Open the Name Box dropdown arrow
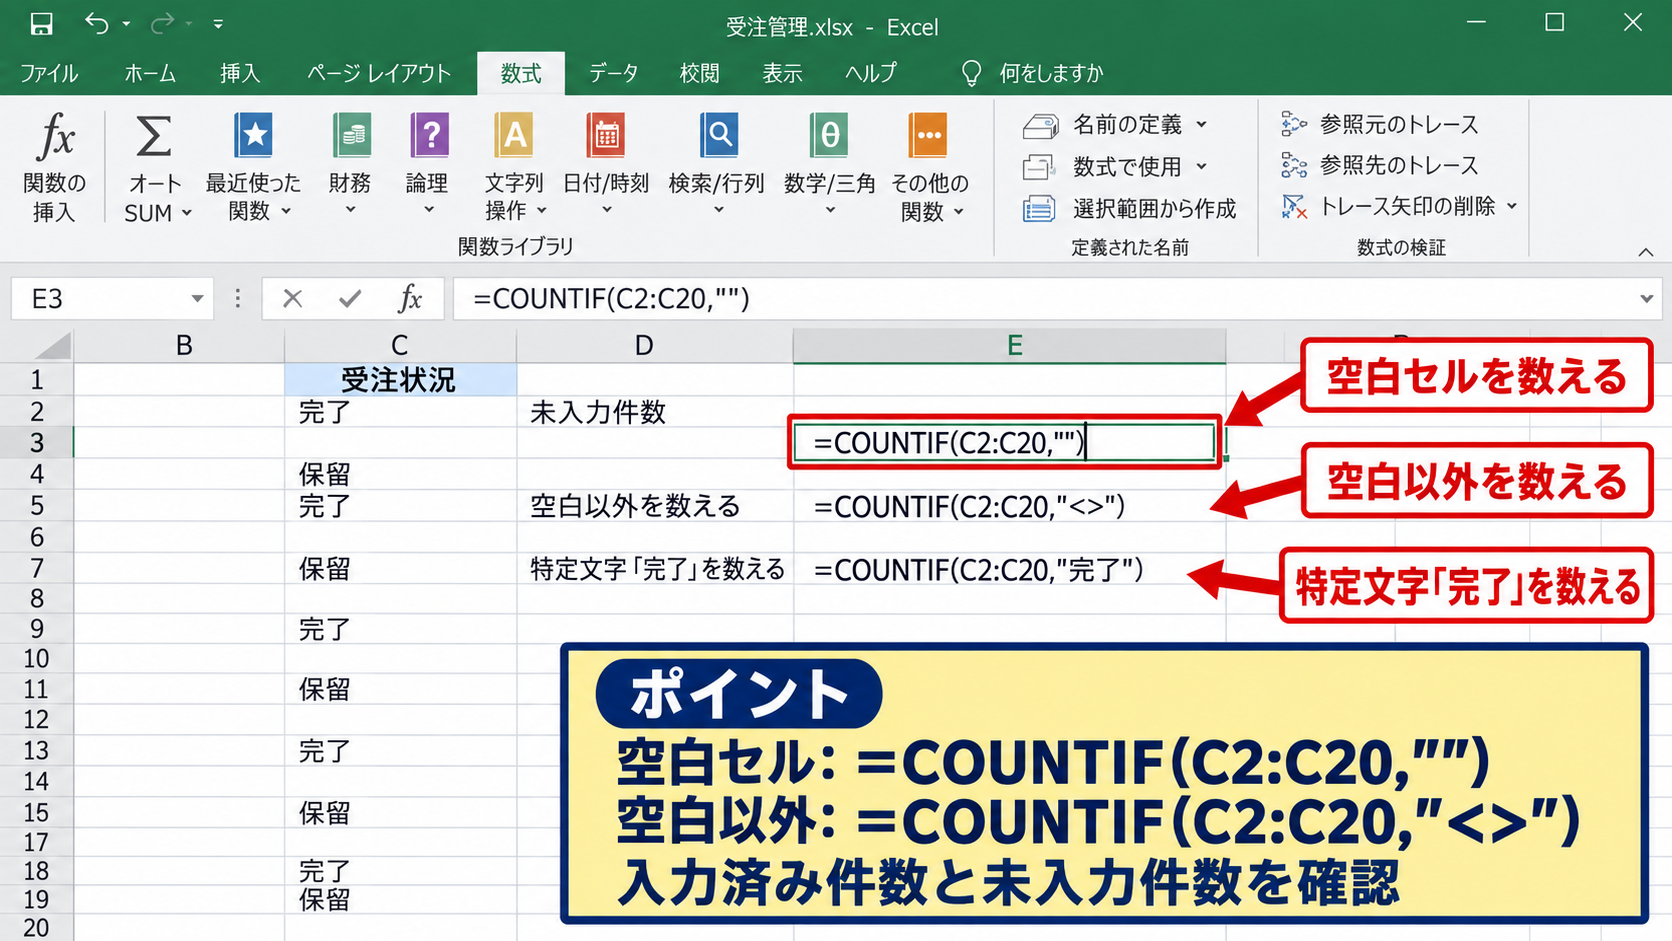 point(197,299)
